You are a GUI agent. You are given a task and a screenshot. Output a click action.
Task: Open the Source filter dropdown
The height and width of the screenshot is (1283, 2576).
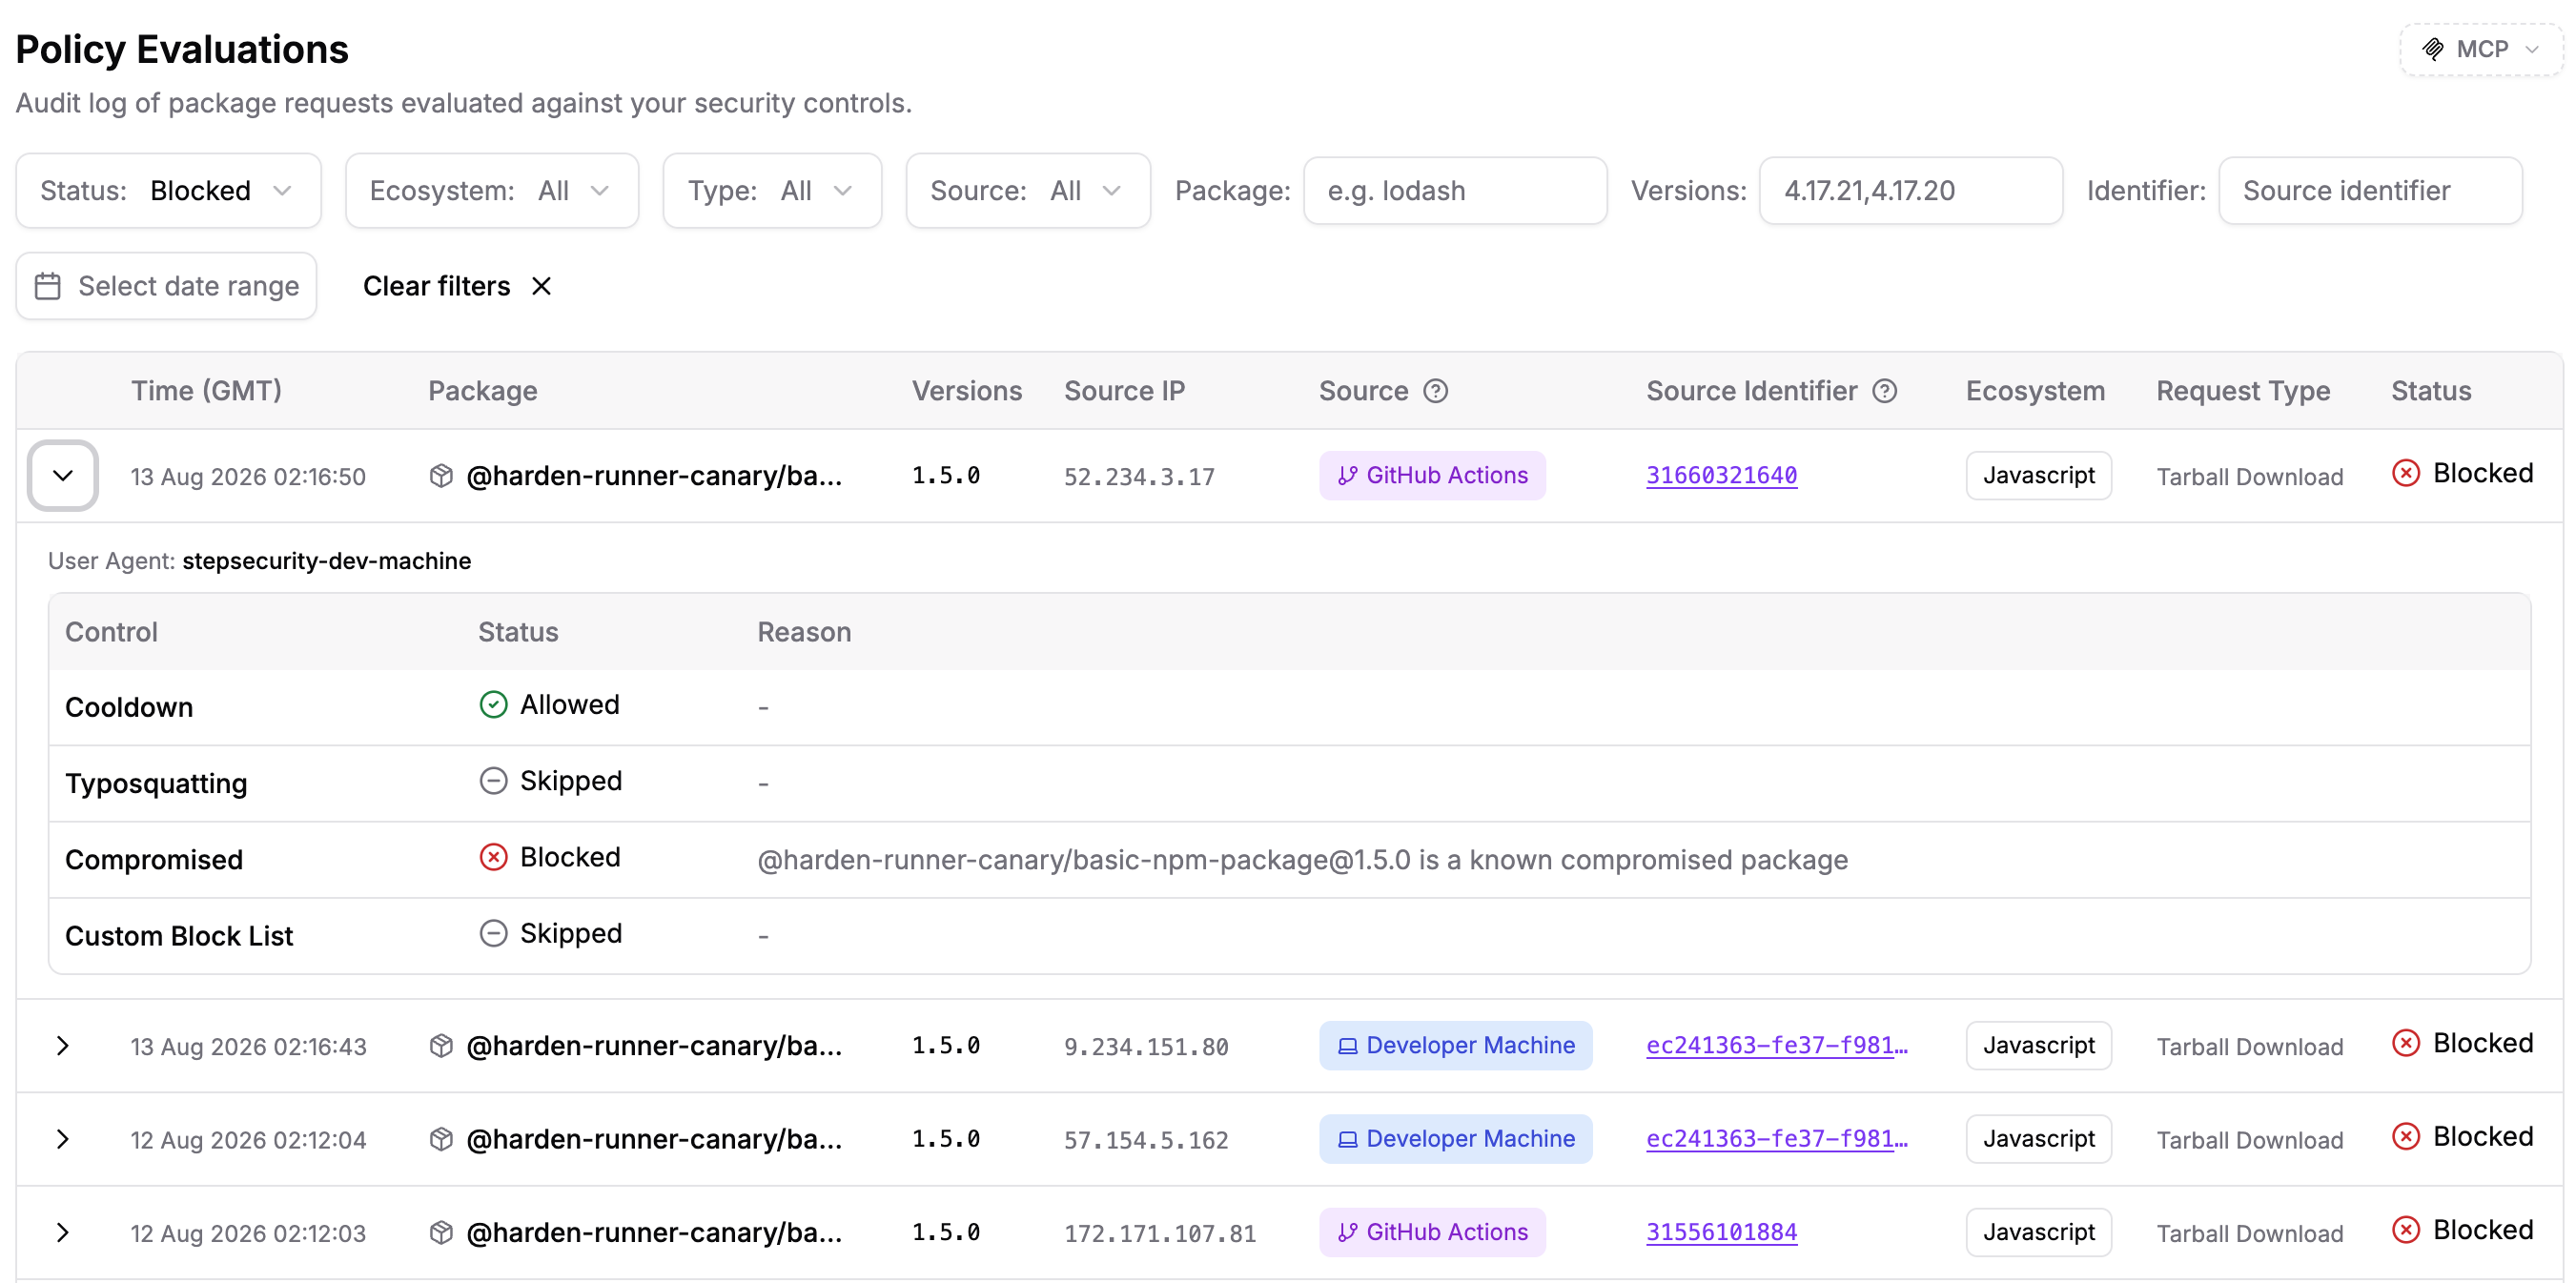(1028, 190)
